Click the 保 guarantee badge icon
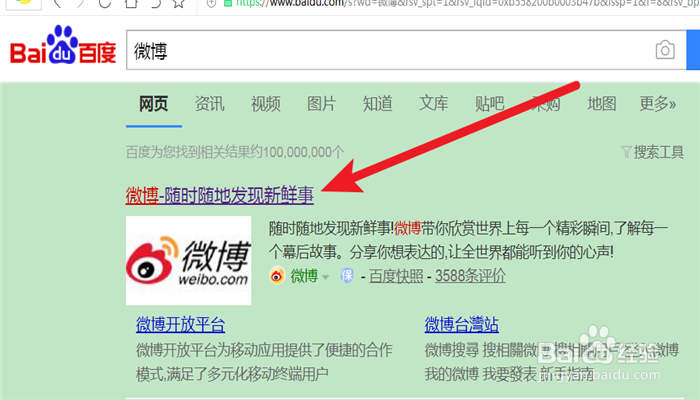The width and height of the screenshot is (700, 400). point(347,275)
